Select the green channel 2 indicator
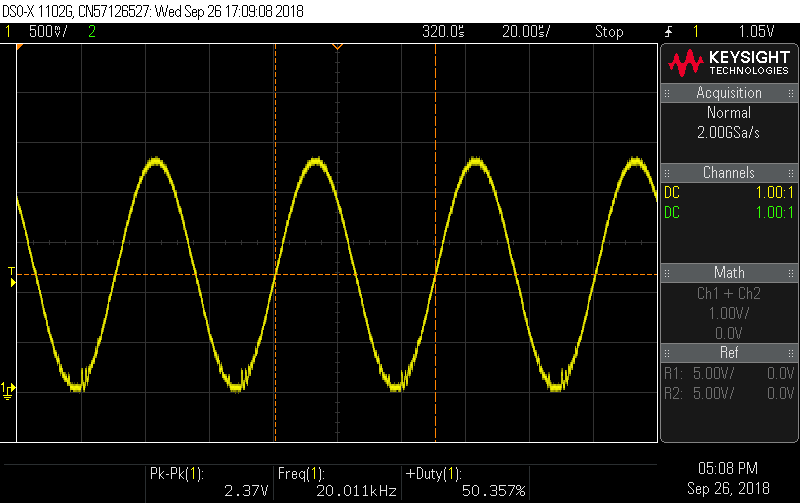800x503 pixels. (x=92, y=32)
